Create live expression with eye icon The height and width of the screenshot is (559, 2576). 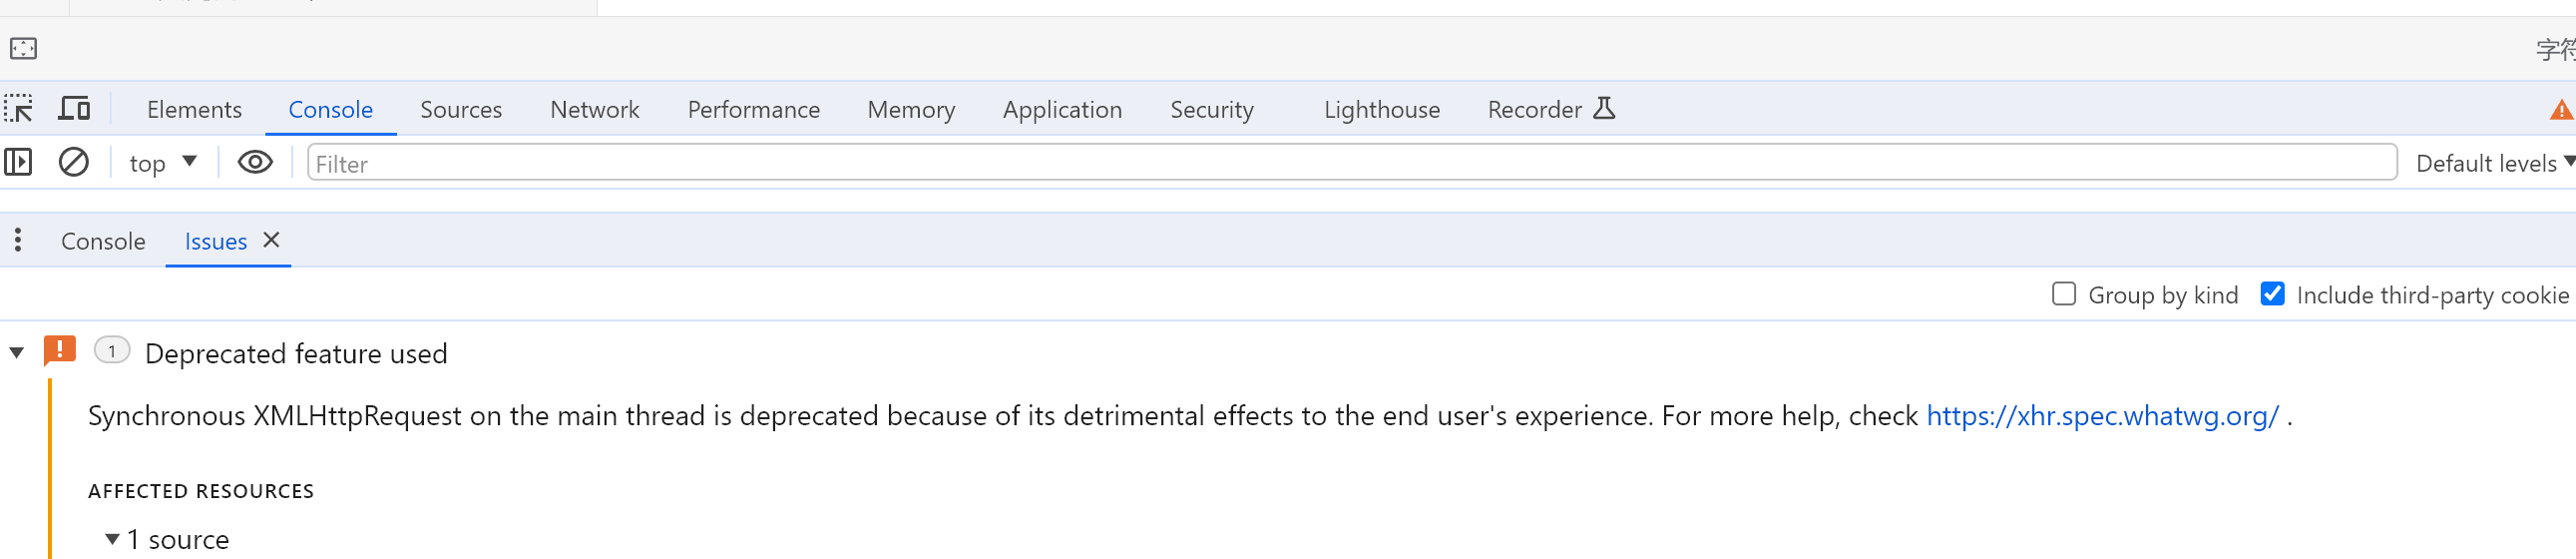pos(255,163)
